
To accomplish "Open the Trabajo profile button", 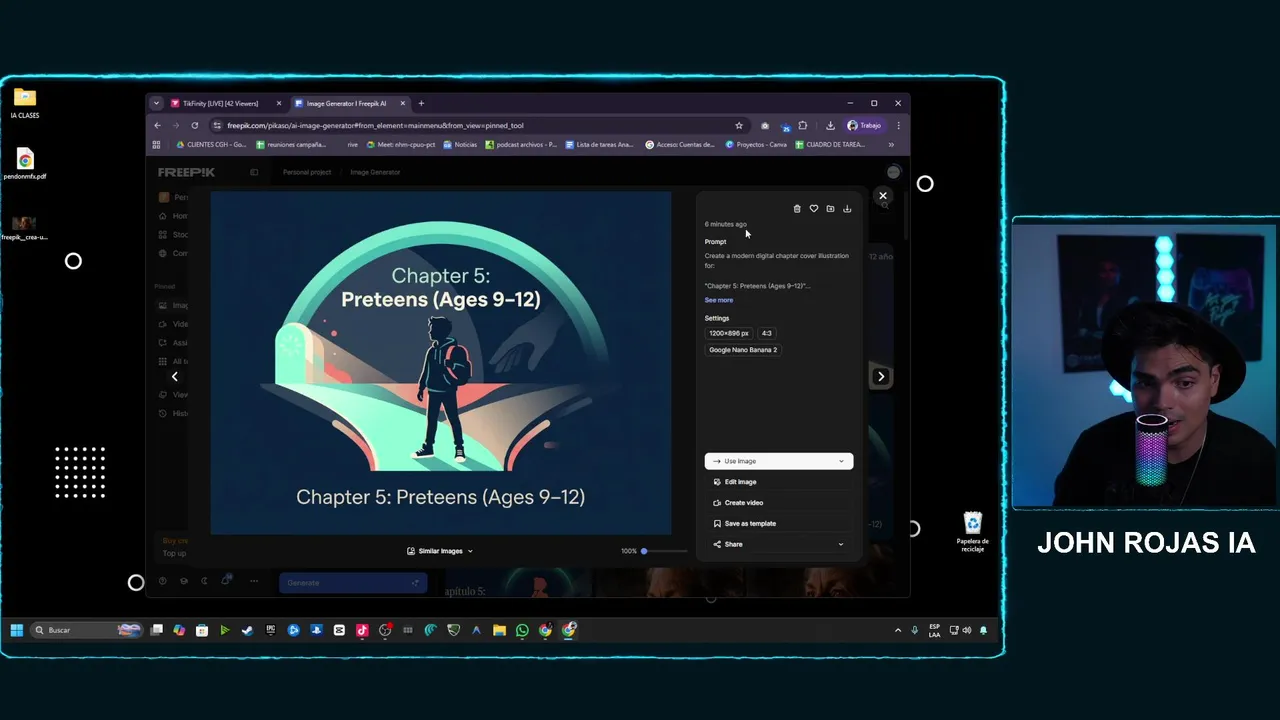I will tap(865, 125).
